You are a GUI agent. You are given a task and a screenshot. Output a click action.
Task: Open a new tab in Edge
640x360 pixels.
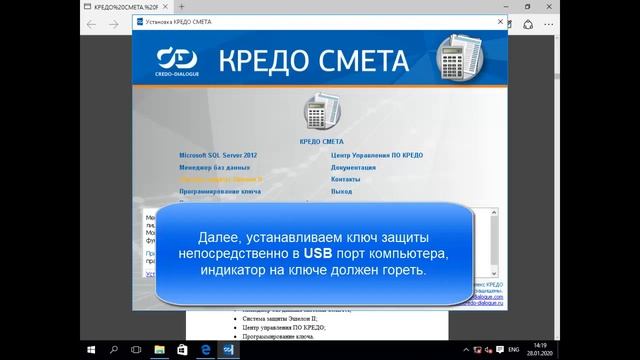182,7
